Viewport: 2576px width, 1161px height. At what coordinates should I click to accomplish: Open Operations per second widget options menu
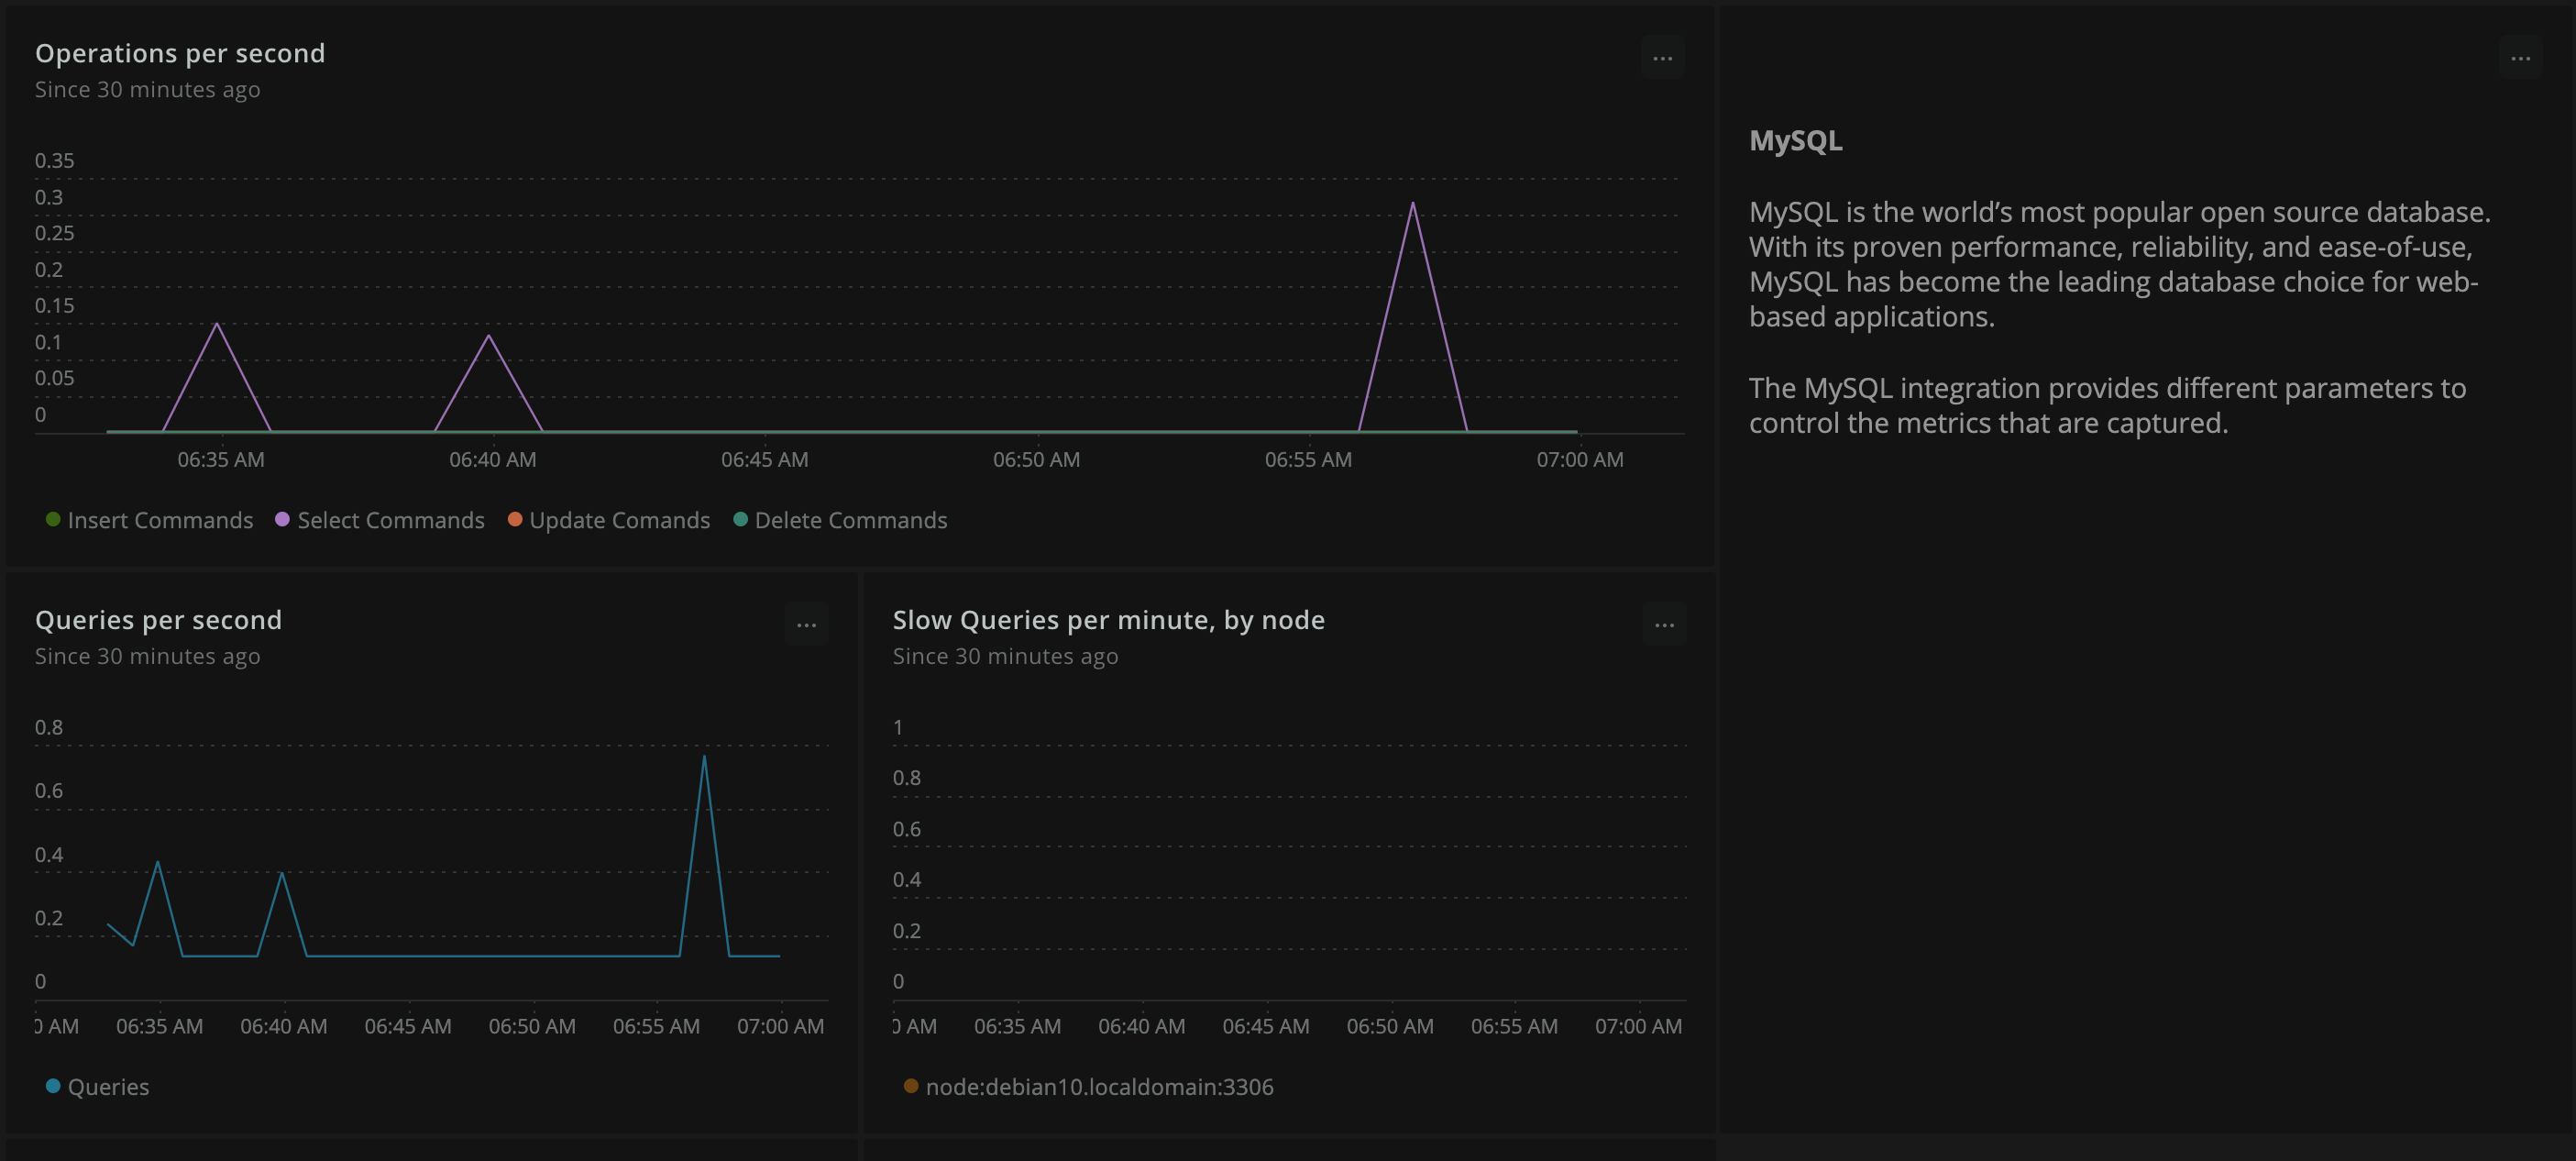[1662, 58]
